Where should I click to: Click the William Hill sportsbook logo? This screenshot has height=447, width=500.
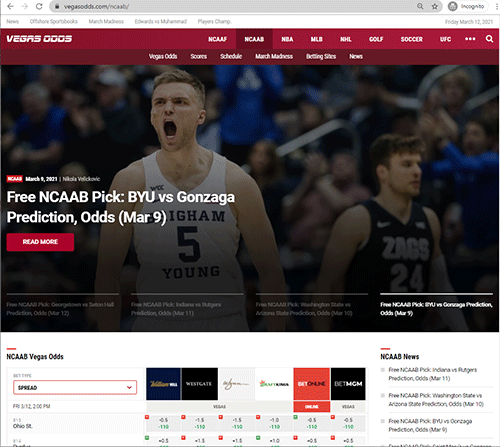coord(163,384)
